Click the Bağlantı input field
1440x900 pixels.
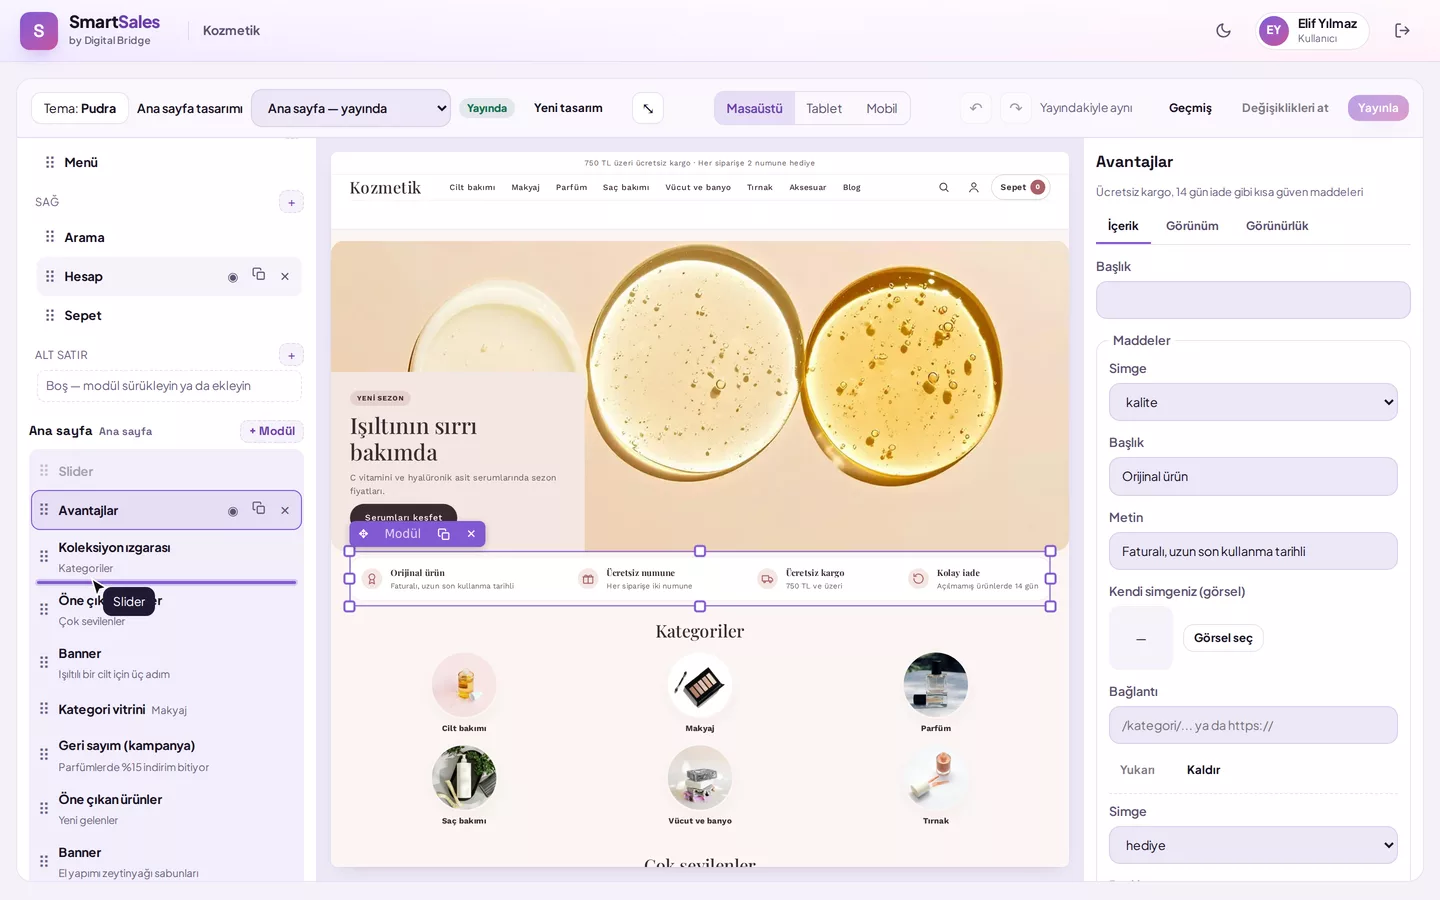pyautogui.click(x=1253, y=725)
